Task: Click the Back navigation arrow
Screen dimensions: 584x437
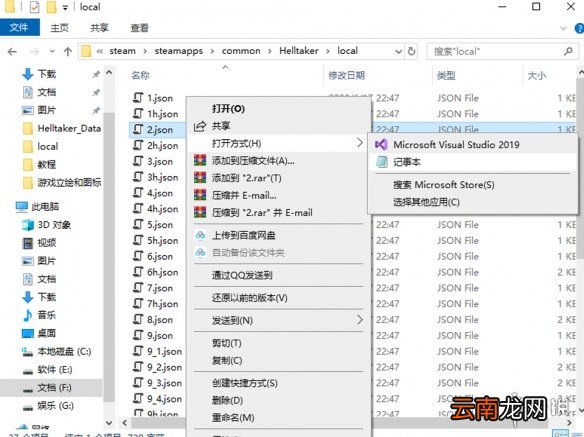Action: (x=12, y=51)
